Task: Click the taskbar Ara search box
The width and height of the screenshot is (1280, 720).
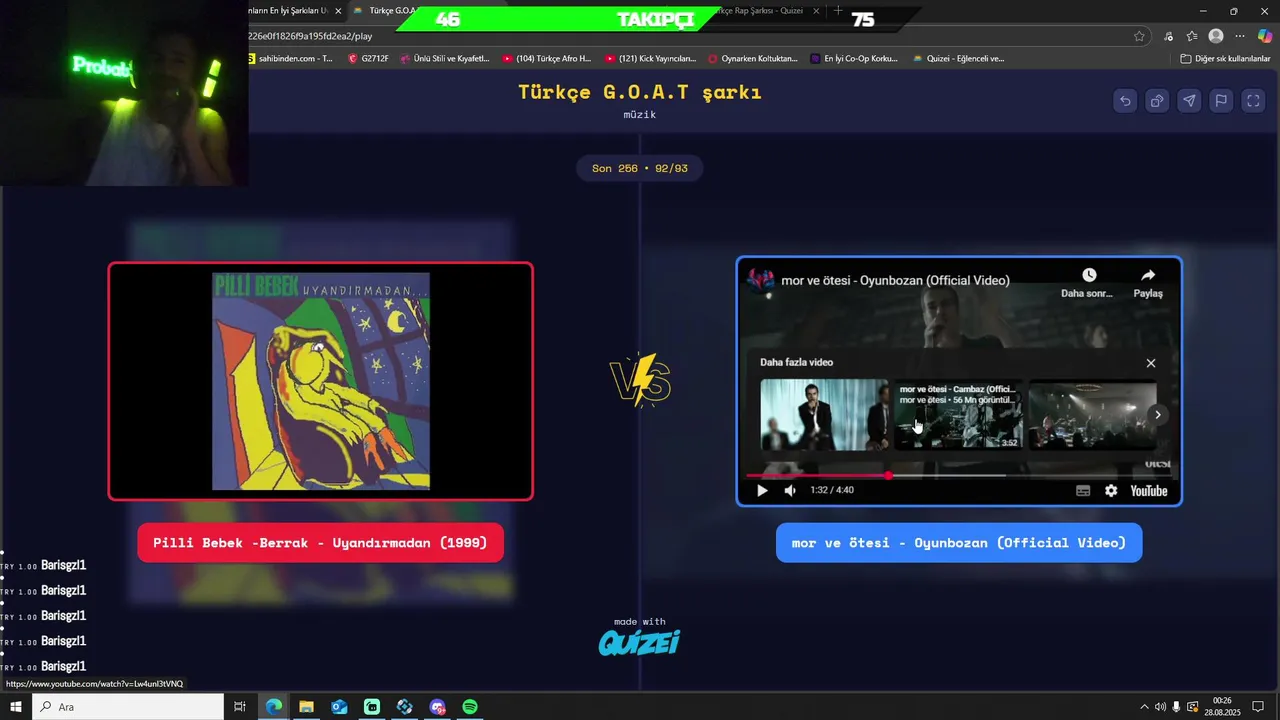Action: pos(128,707)
